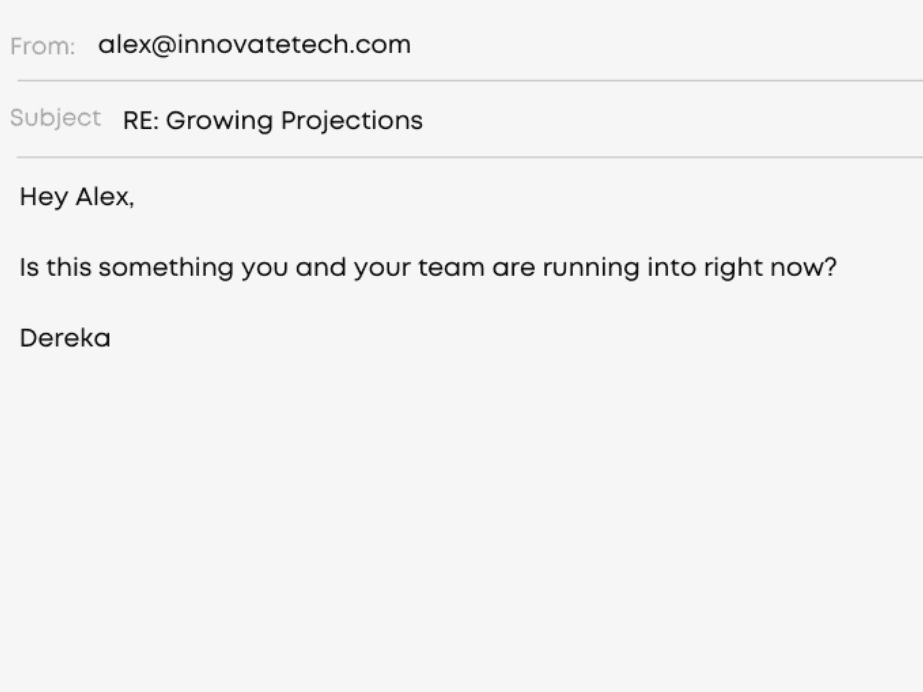Click "innovatetech.com" domain in sender address
Viewport: 923px width, 692px height.
(x=294, y=45)
